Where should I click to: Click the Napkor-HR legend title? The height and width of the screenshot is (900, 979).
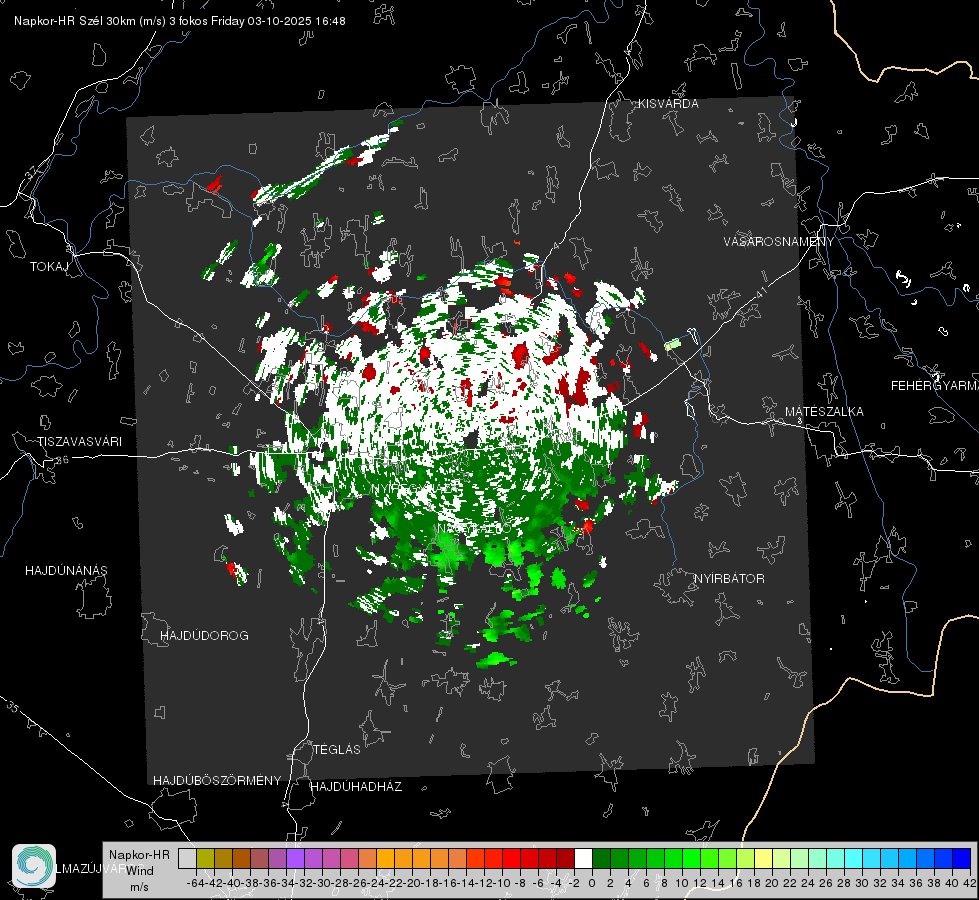[139, 855]
